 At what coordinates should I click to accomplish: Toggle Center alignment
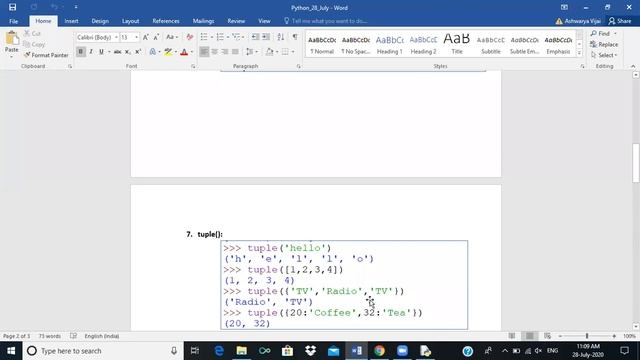[x=214, y=52]
